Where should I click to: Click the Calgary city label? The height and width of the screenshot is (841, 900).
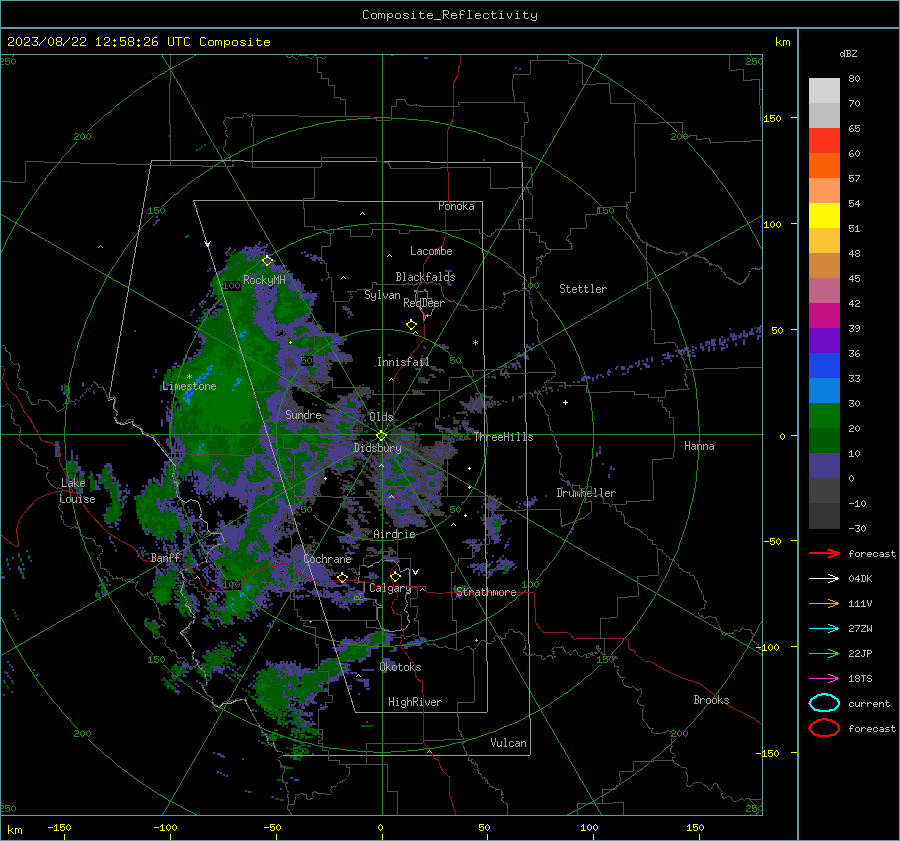pos(390,588)
